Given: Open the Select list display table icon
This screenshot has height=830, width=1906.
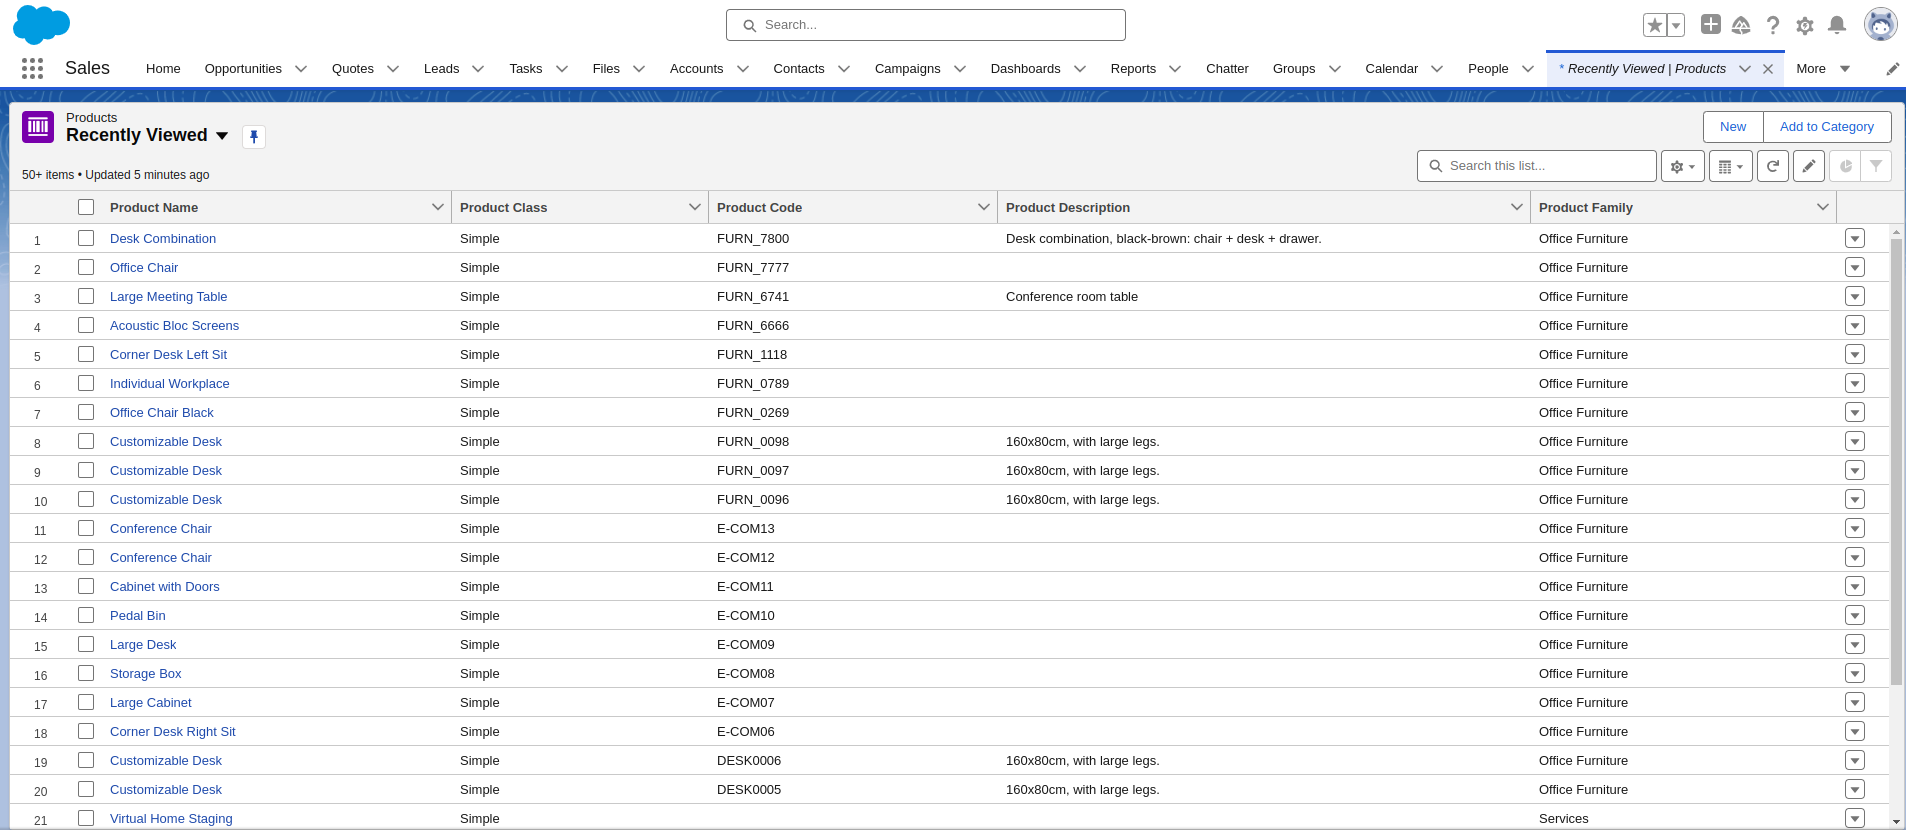Looking at the screenshot, I should 1731,166.
